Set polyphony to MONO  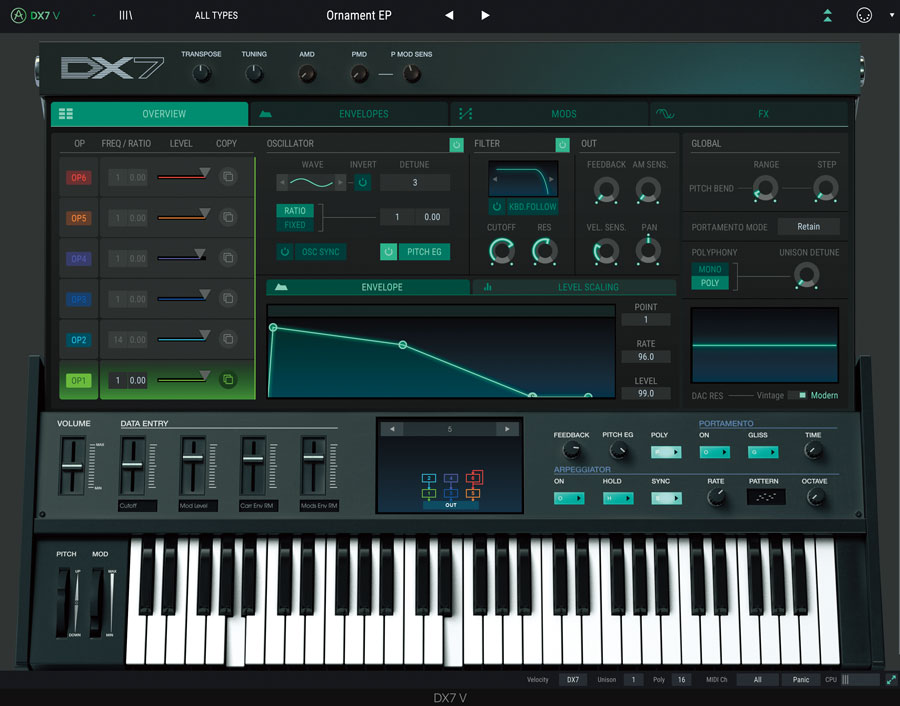(710, 269)
